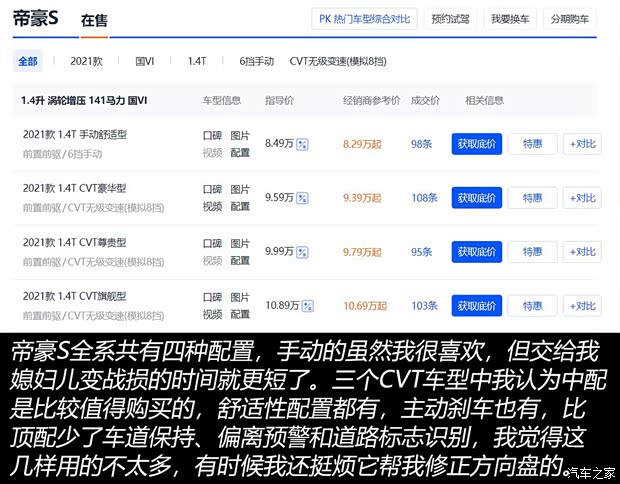Viewport: 620px width, 484px height.
Task: Open 图片 for CVT尊贵型
Action: (x=240, y=244)
